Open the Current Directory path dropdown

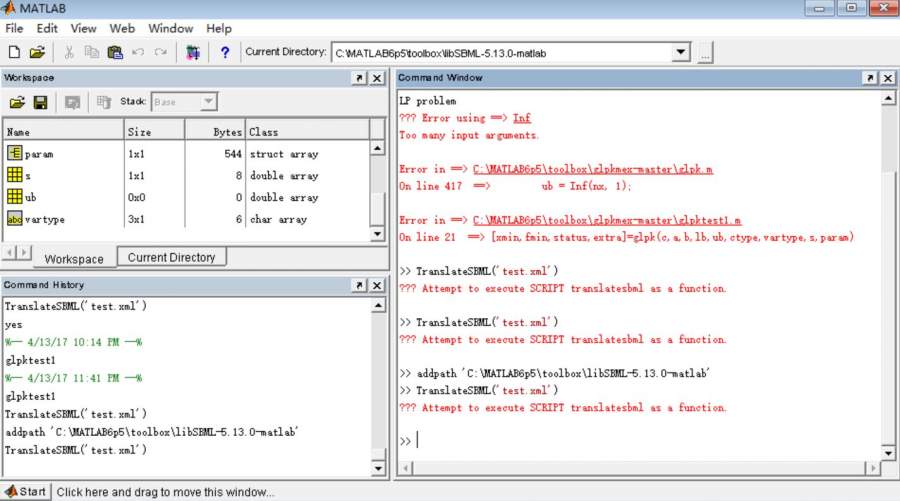coord(681,52)
